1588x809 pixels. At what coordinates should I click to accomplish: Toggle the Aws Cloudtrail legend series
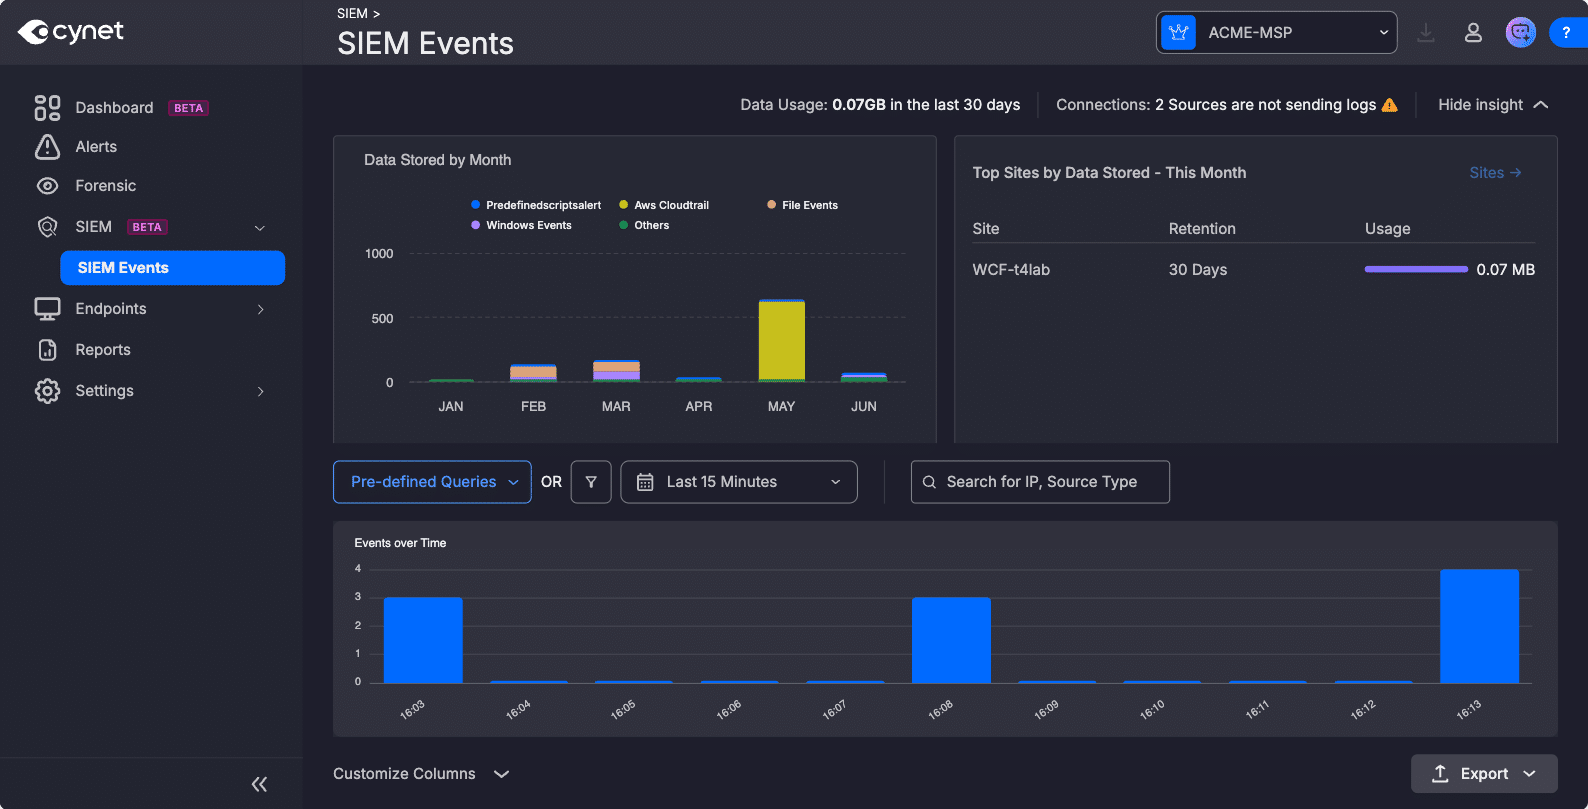point(664,205)
